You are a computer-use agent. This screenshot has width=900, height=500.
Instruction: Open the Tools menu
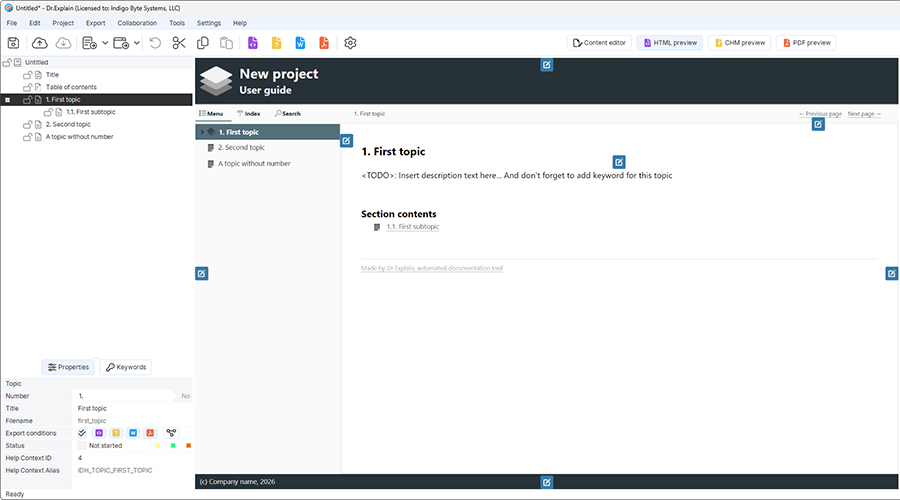tap(177, 23)
